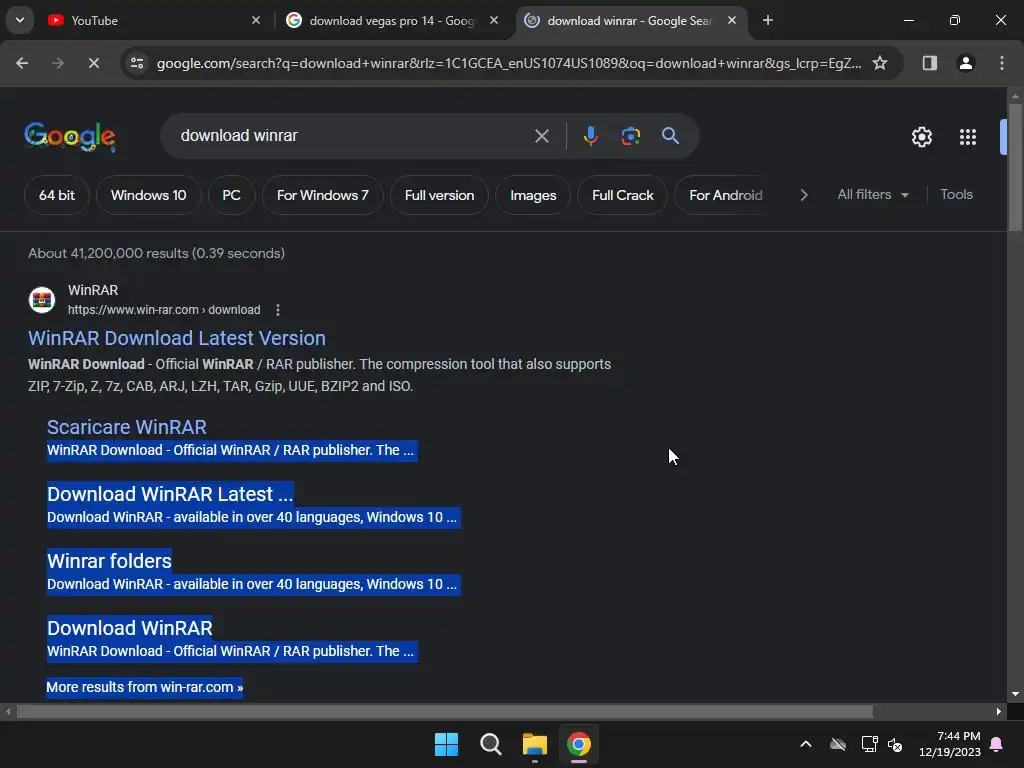Open the clock showing 7:44 PM
The width and height of the screenshot is (1024, 768).
click(x=950, y=744)
